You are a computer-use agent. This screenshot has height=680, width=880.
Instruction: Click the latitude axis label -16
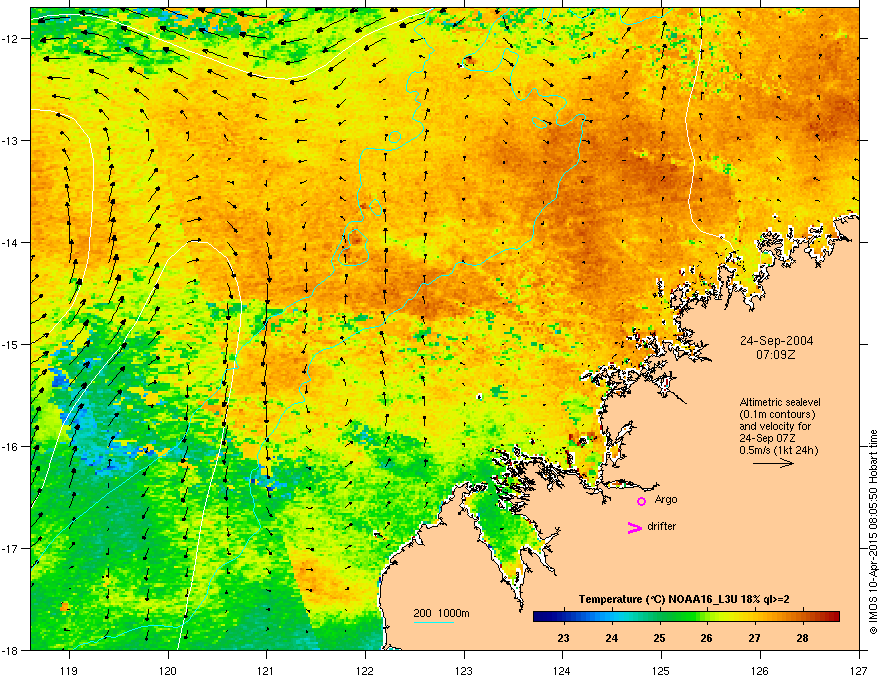coord(11,446)
